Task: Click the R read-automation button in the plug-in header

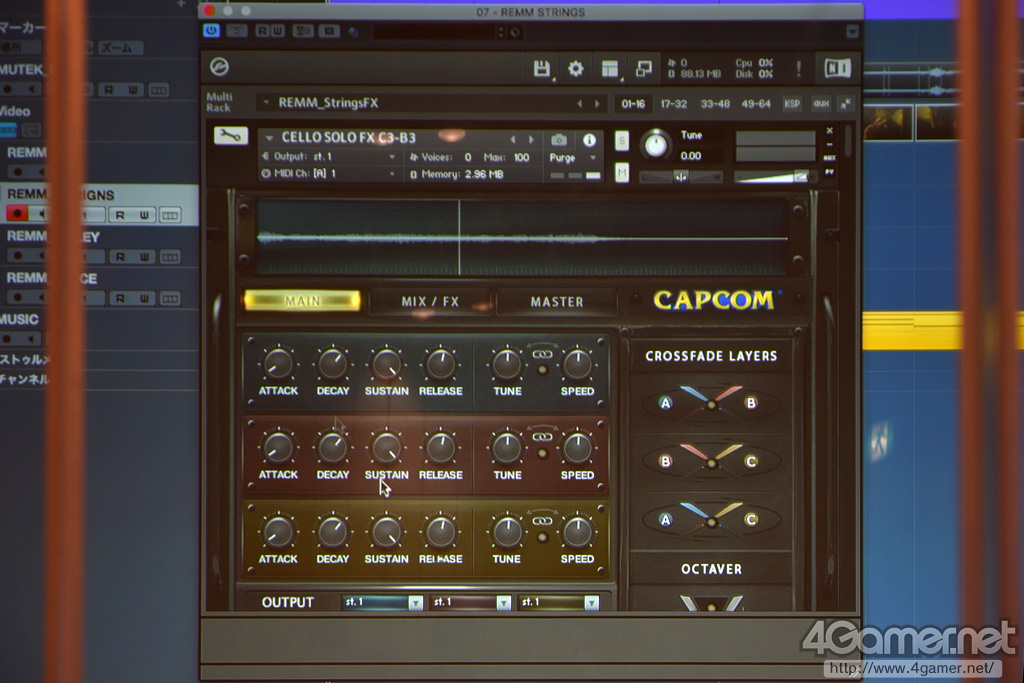Action: [x=262, y=31]
